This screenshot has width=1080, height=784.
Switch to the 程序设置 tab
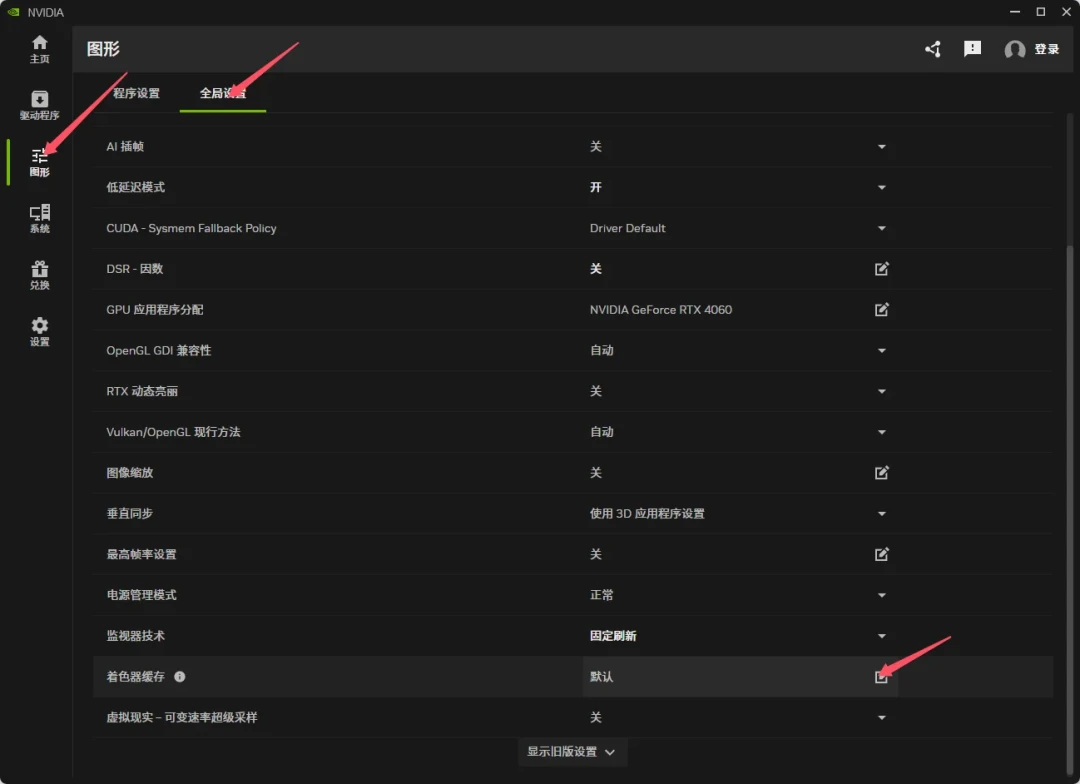click(136, 93)
